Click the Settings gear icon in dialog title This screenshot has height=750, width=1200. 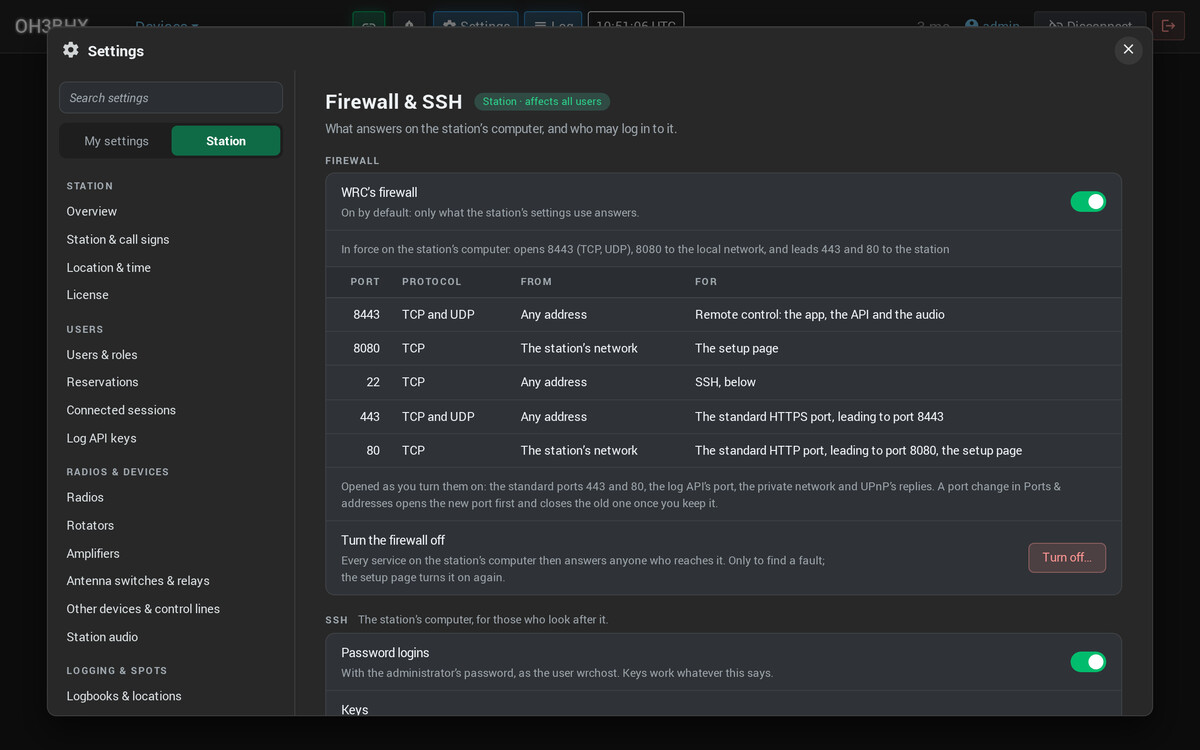coord(70,50)
